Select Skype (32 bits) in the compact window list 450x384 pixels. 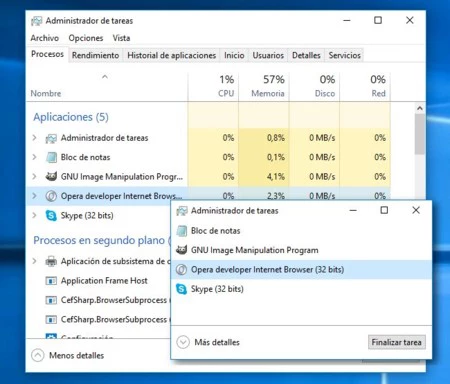pos(301,289)
